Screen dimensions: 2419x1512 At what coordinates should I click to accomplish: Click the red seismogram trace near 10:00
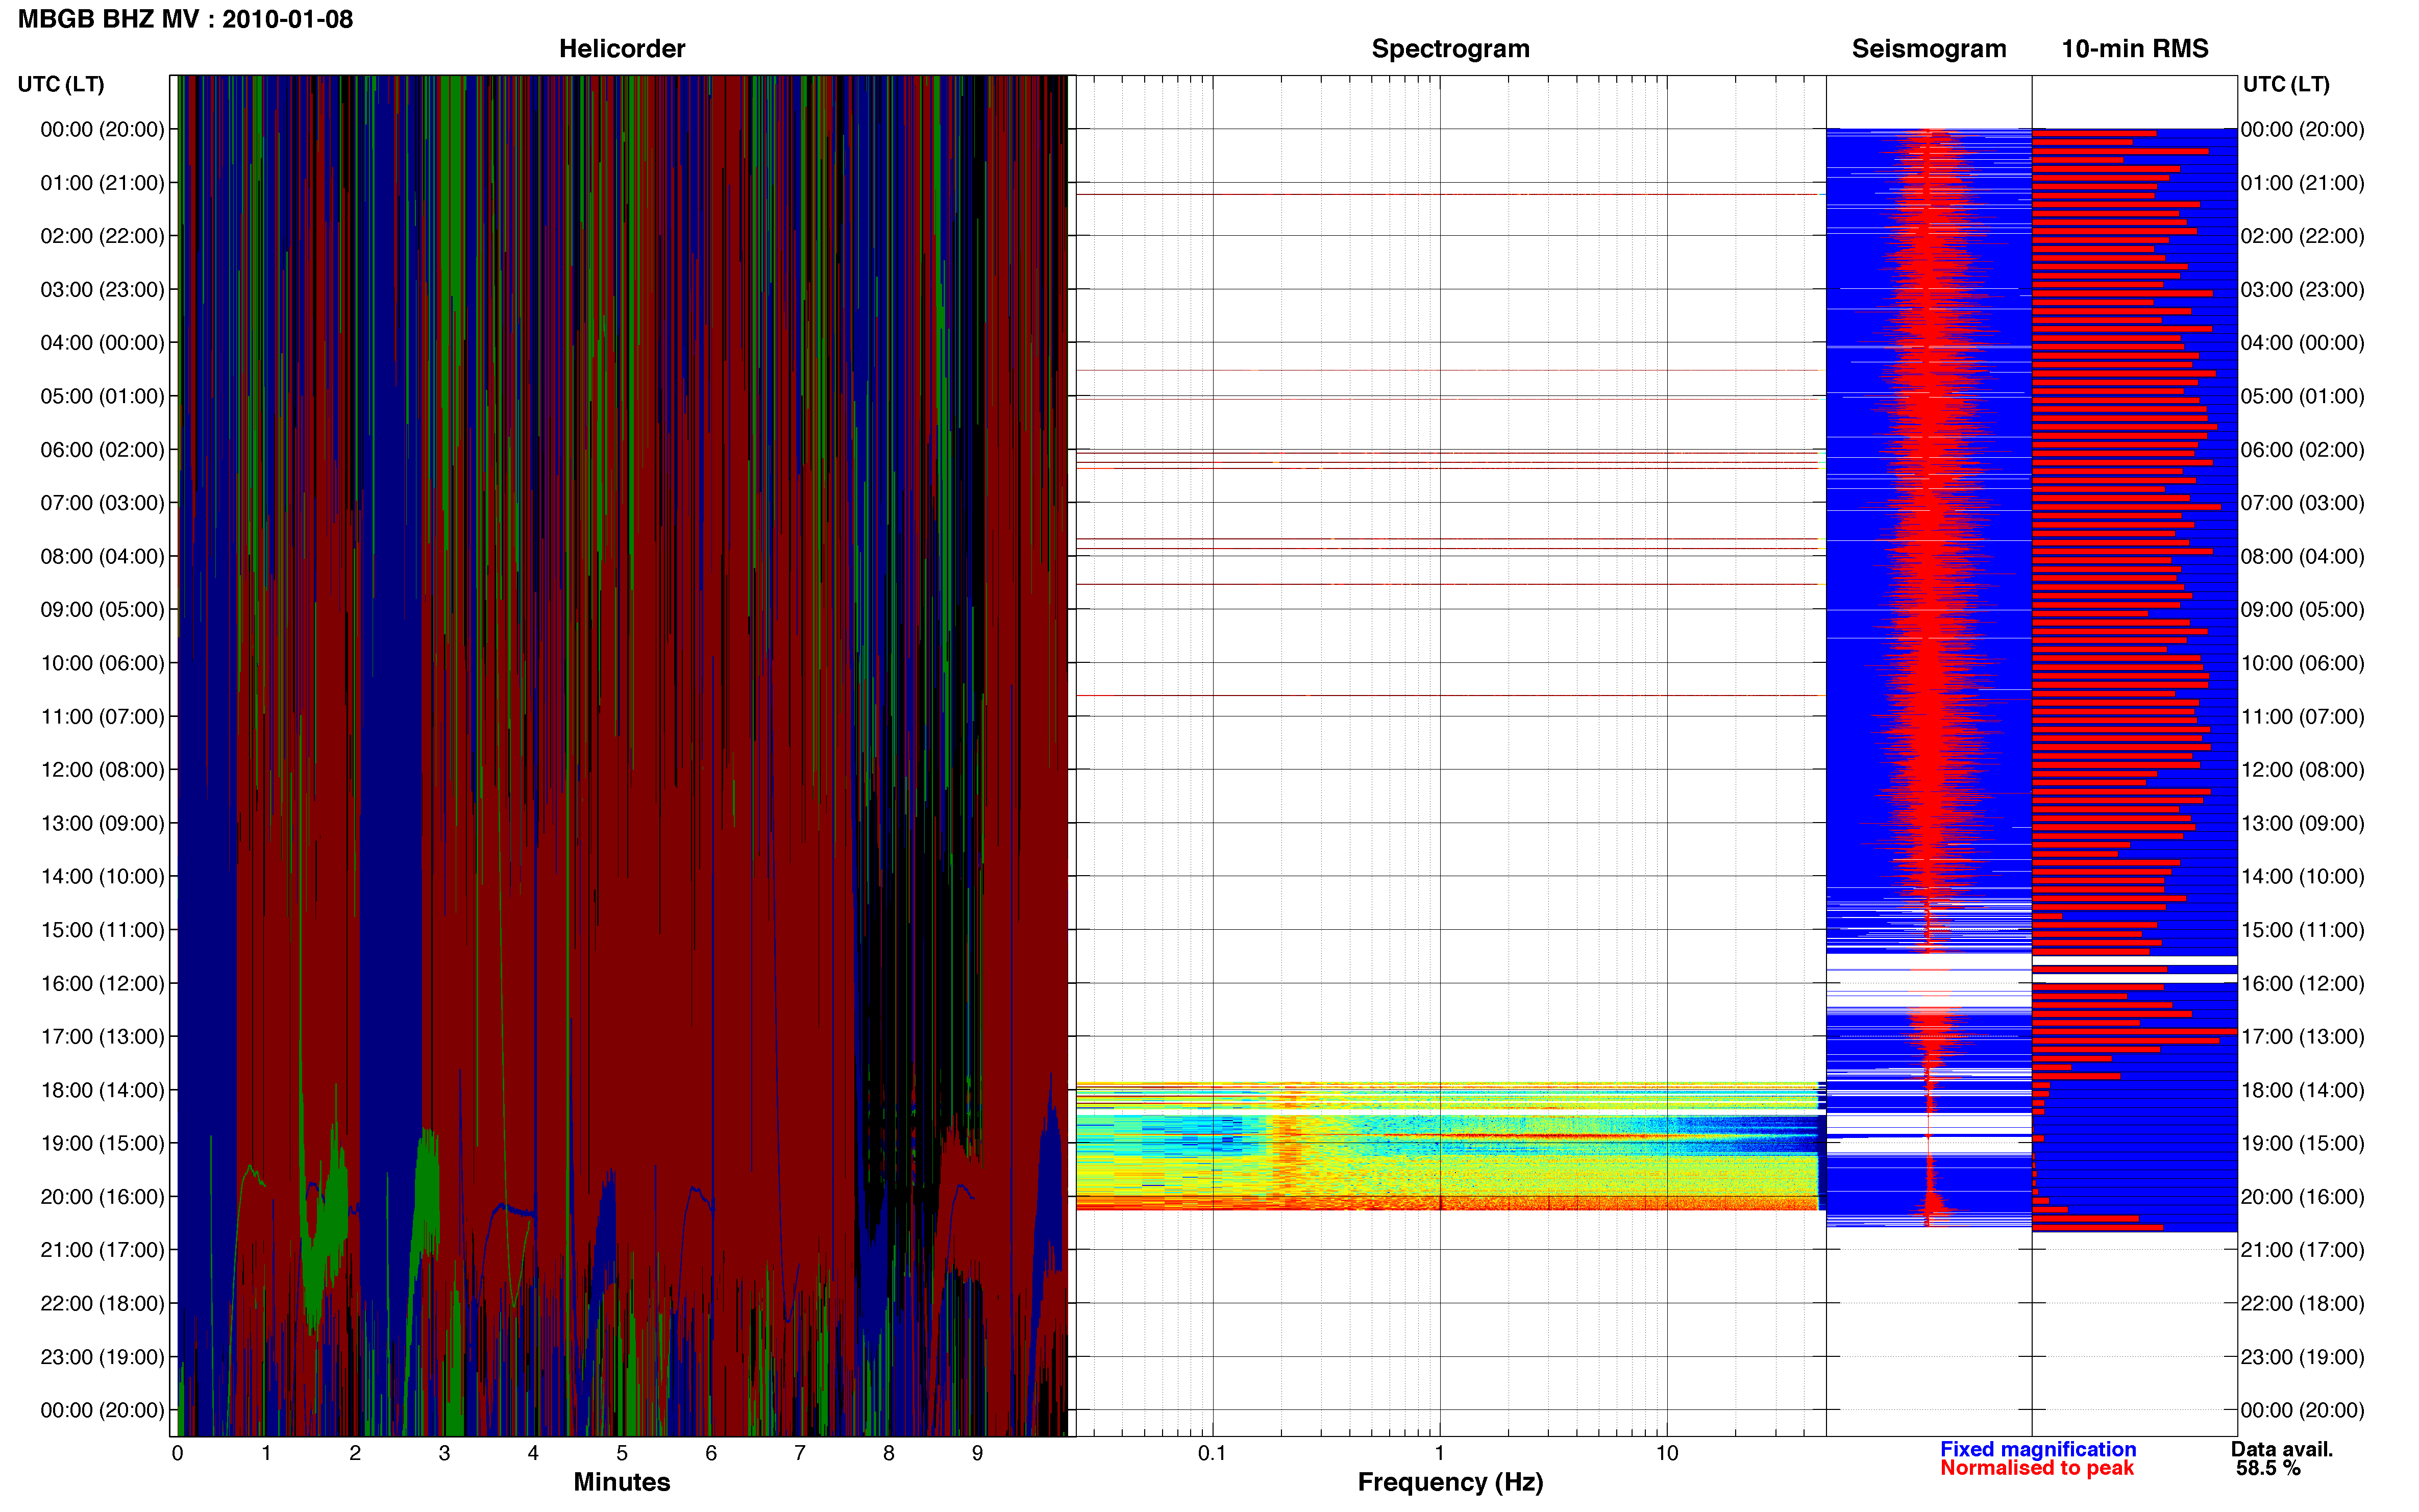click(x=1930, y=663)
